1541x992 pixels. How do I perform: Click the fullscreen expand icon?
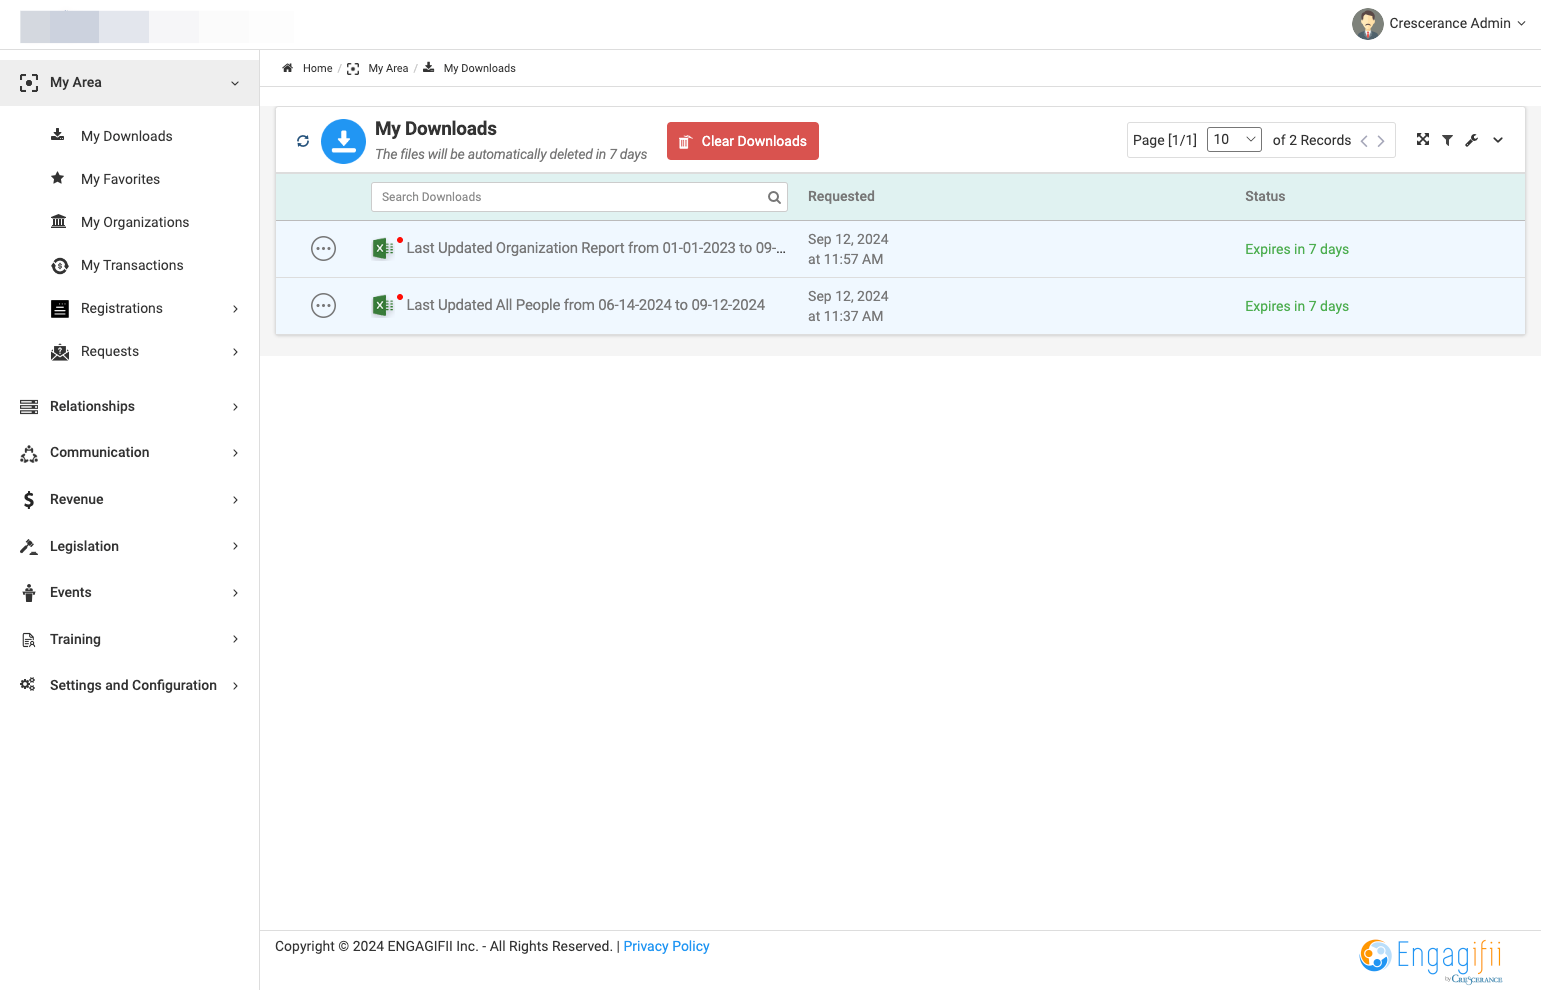[1423, 140]
